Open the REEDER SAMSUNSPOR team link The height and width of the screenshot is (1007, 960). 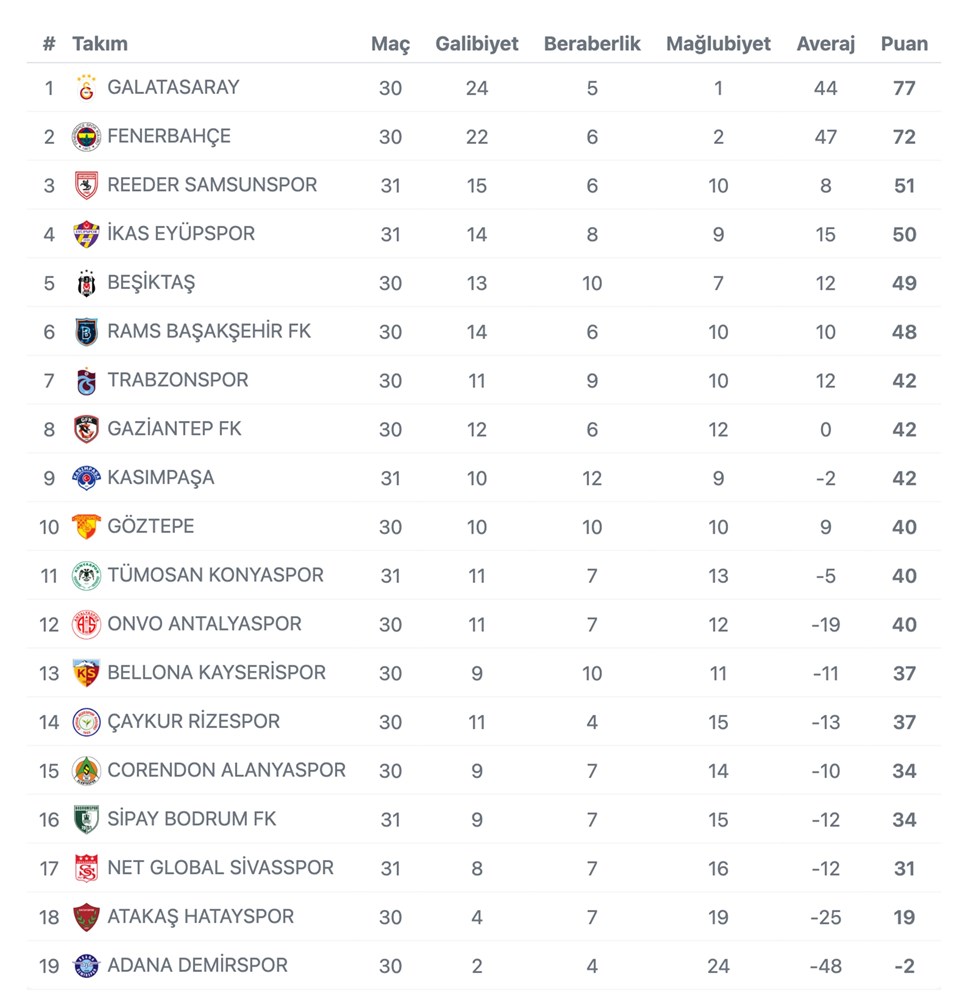pos(212,185)
